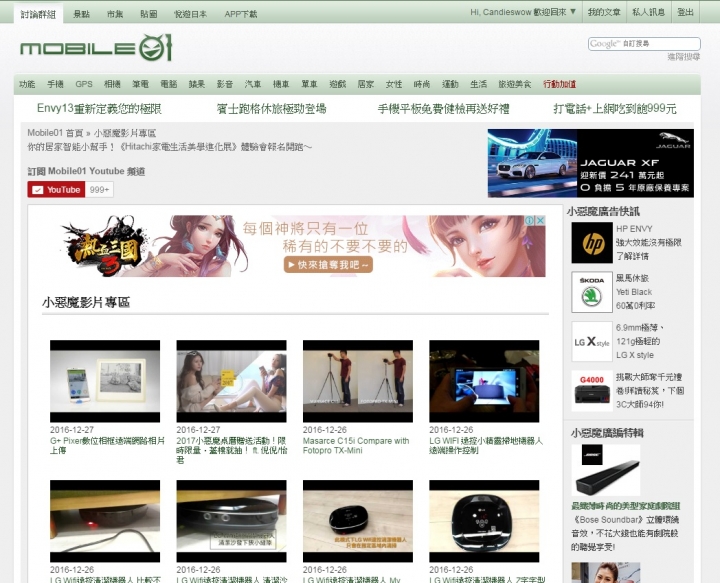Open the 遊戲 category menu
Screen dimensions: 720x583
pyautogui.click(x=338, y=84)
